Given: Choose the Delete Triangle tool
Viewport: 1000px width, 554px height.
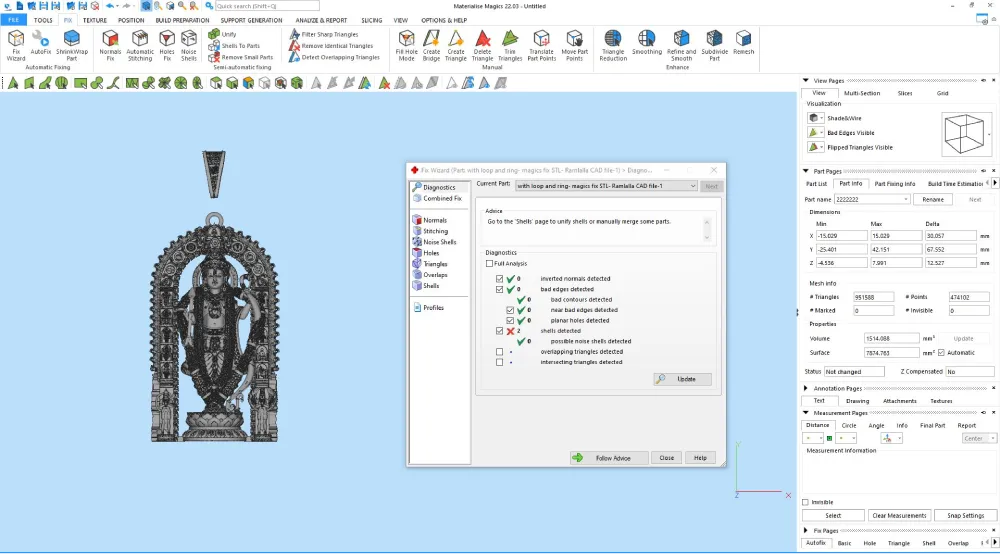Looking at the screenshot, I should [483, 45].
